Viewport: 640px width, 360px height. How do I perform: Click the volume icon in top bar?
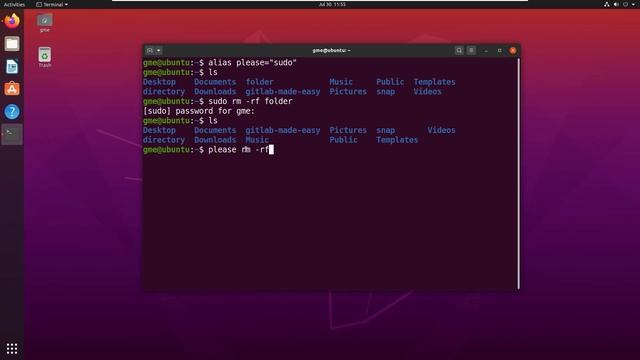point(616,4)
